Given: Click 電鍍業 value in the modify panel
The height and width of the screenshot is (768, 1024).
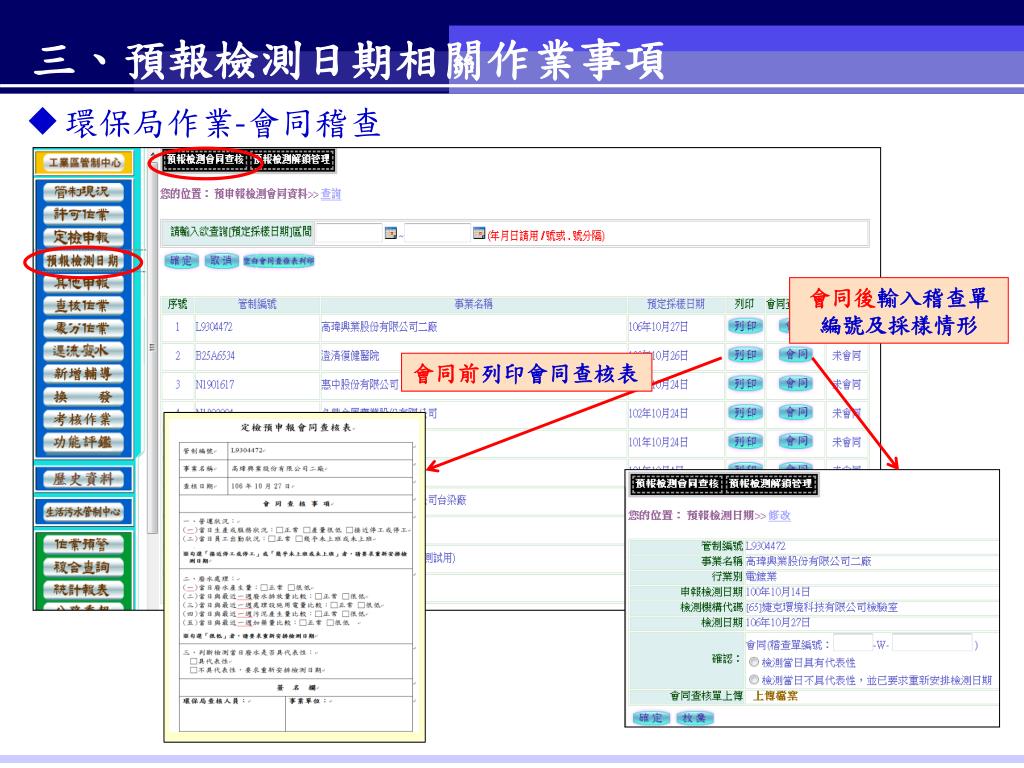Looking at the screenshot, I should coord(761,577).
